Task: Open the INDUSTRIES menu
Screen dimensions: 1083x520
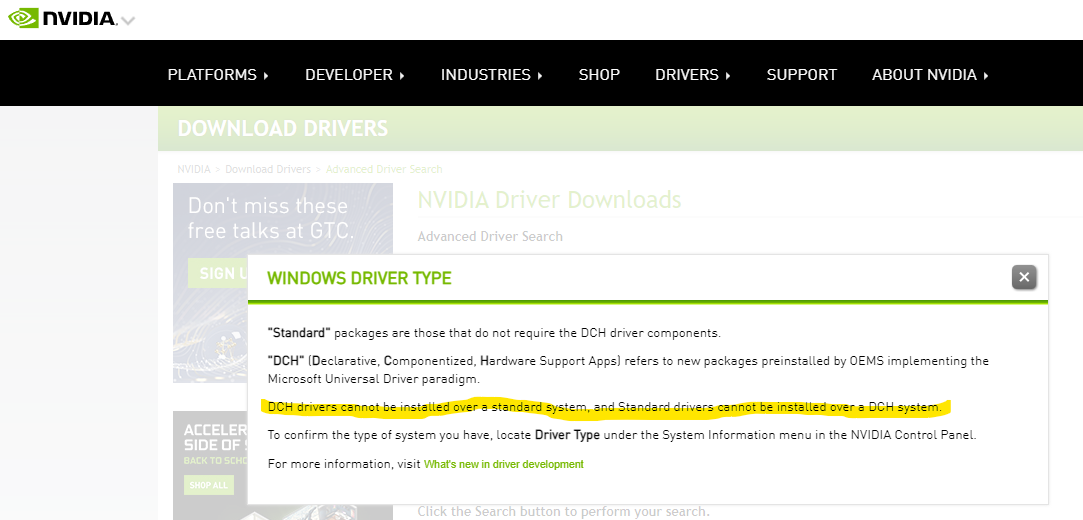Action: [492, 75]
